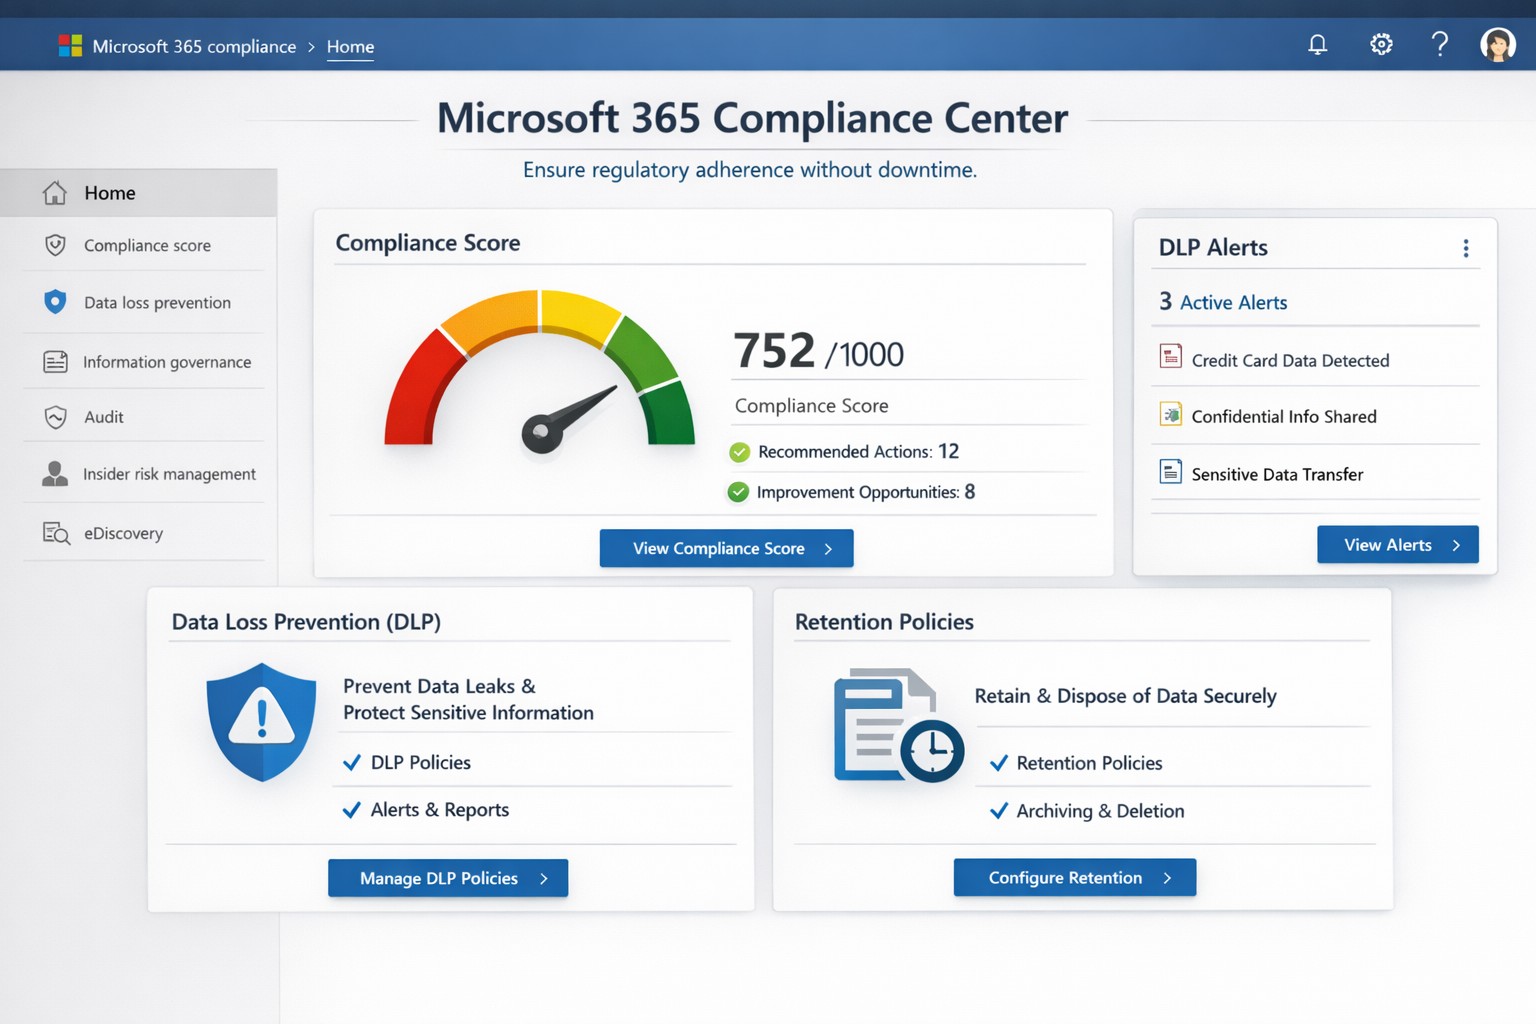Toggle the Archiving & Deletion checkmark
Screen dimensions: 1536x1024
pyautogui.click(x=999, y=811)
